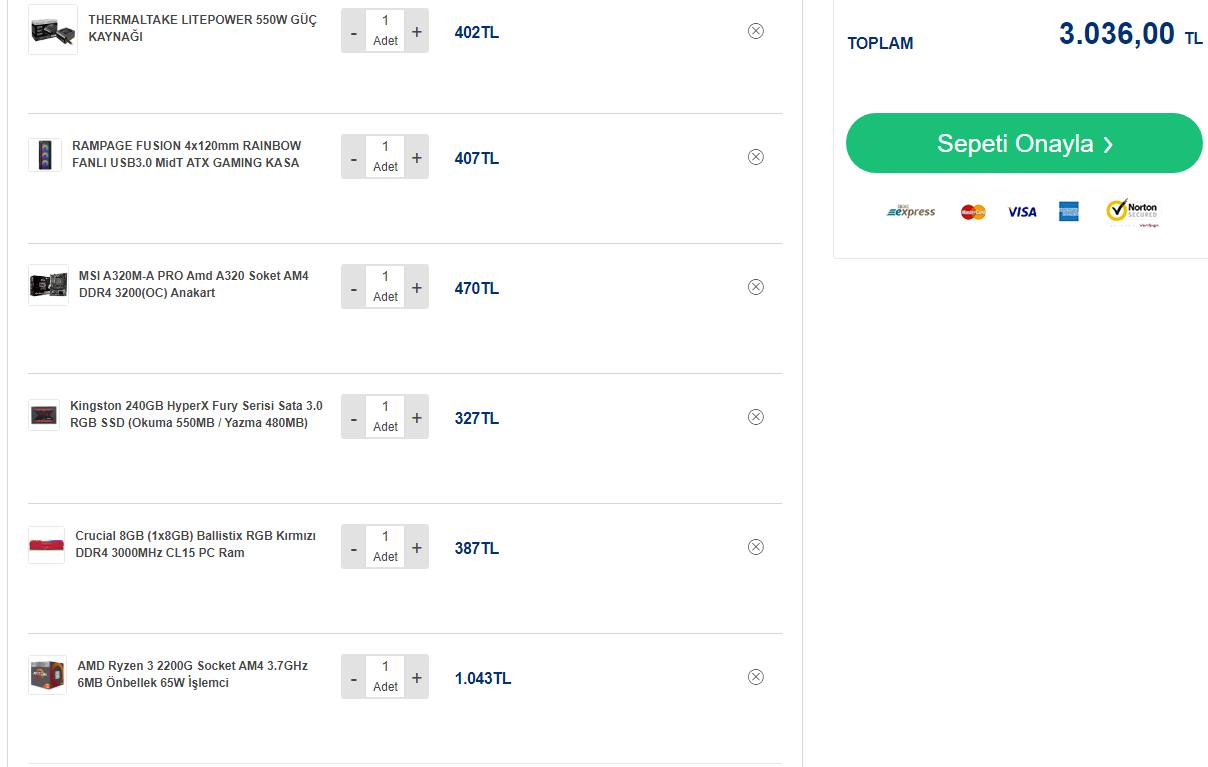Screen dimensions: 1208x767
Task: Open the AMD Ryzen 3 2200G product link
Action: [192, 674]
